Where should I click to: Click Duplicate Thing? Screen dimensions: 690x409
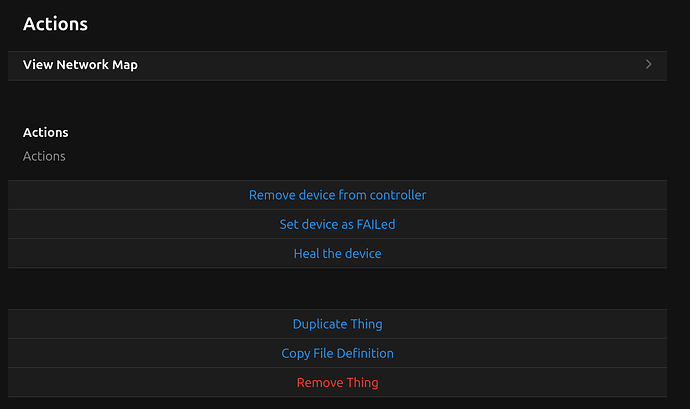337,324
